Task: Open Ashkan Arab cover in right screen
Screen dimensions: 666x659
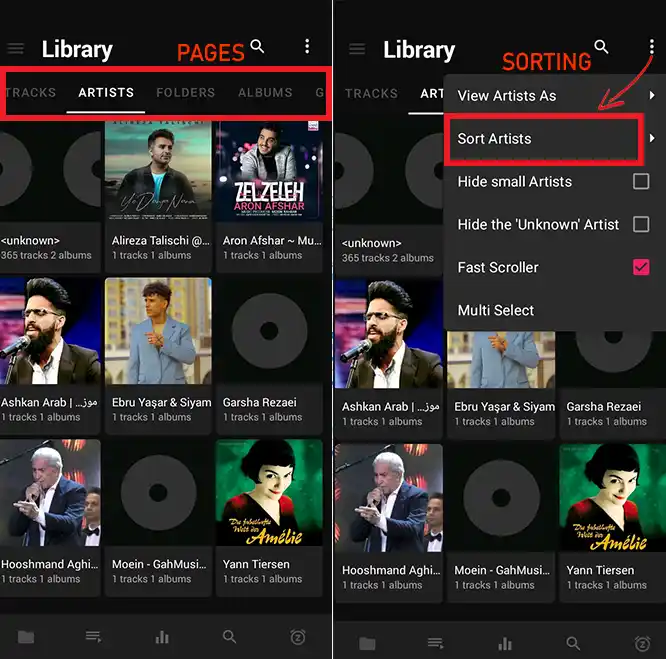Action: [389, 334]
